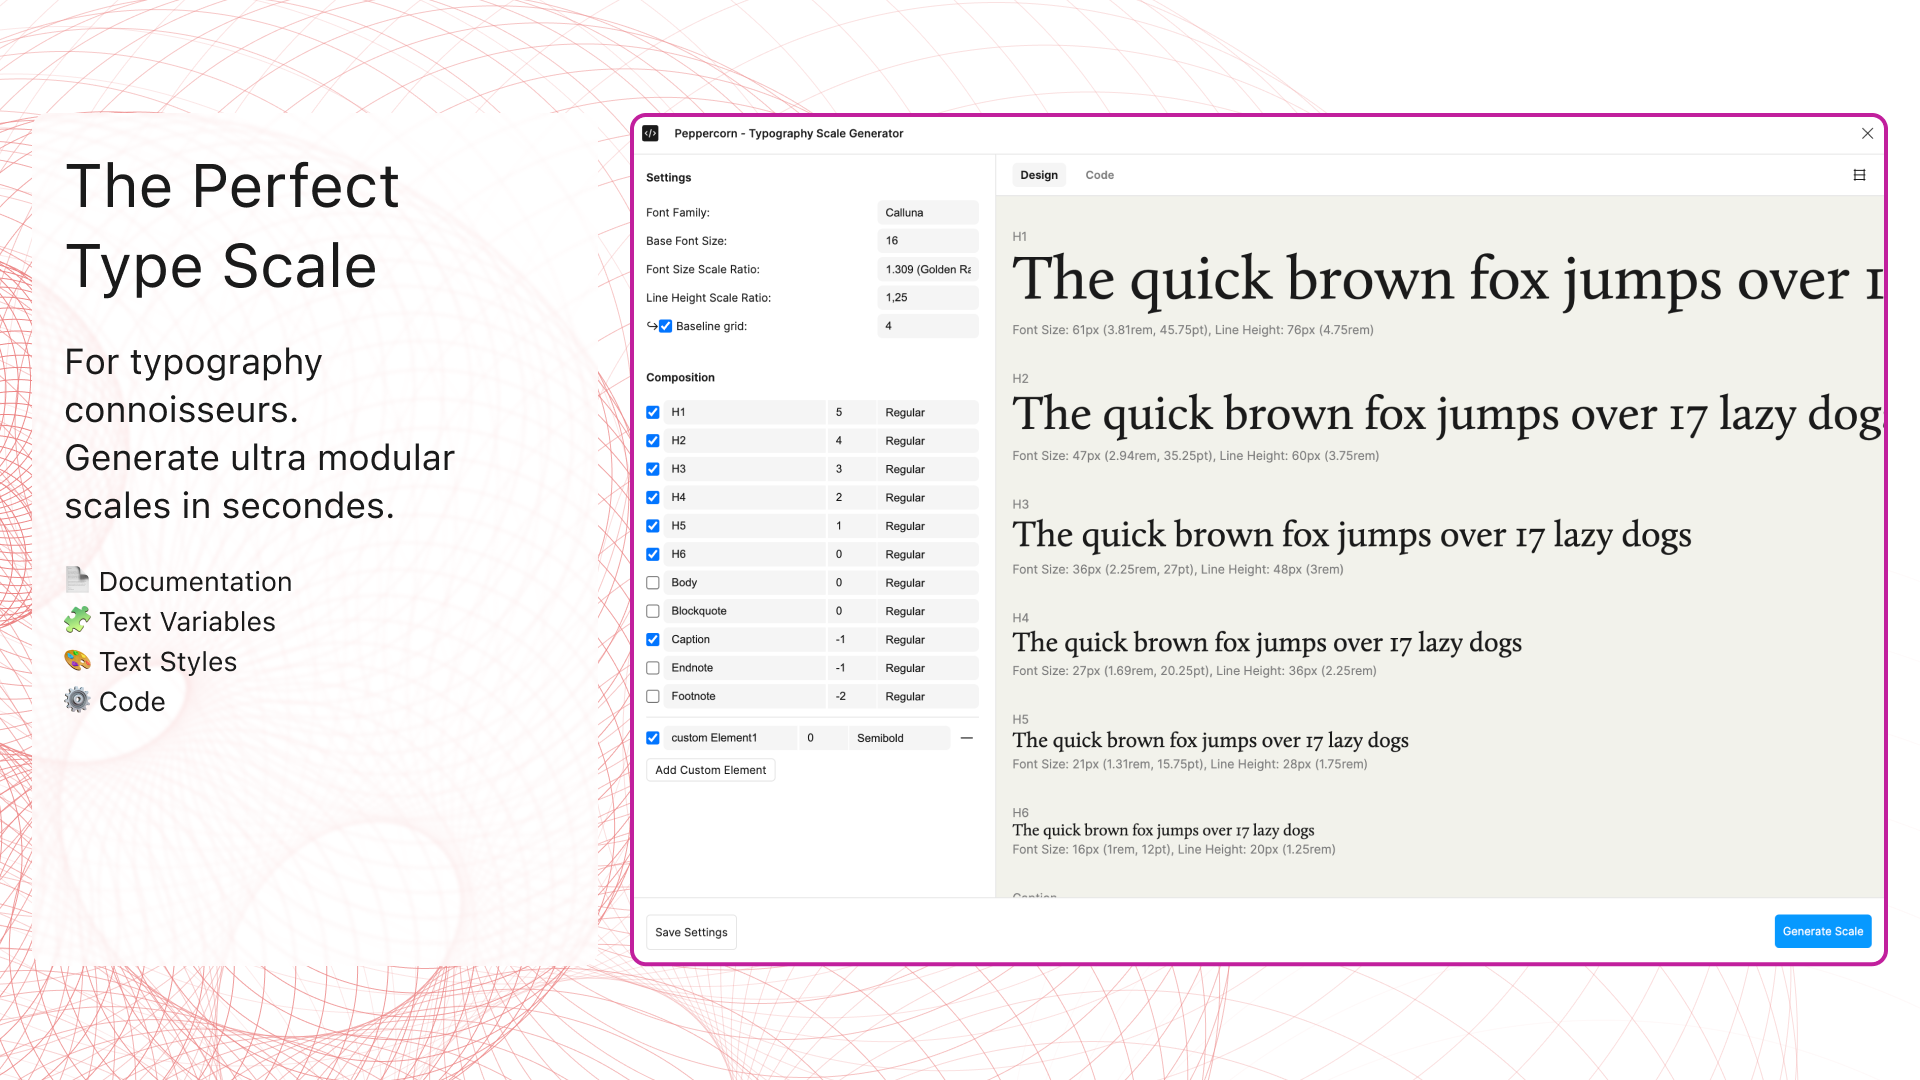Switch to the Code tab
This screenshot has height=1080, width=1920.
click(1099, 175)
